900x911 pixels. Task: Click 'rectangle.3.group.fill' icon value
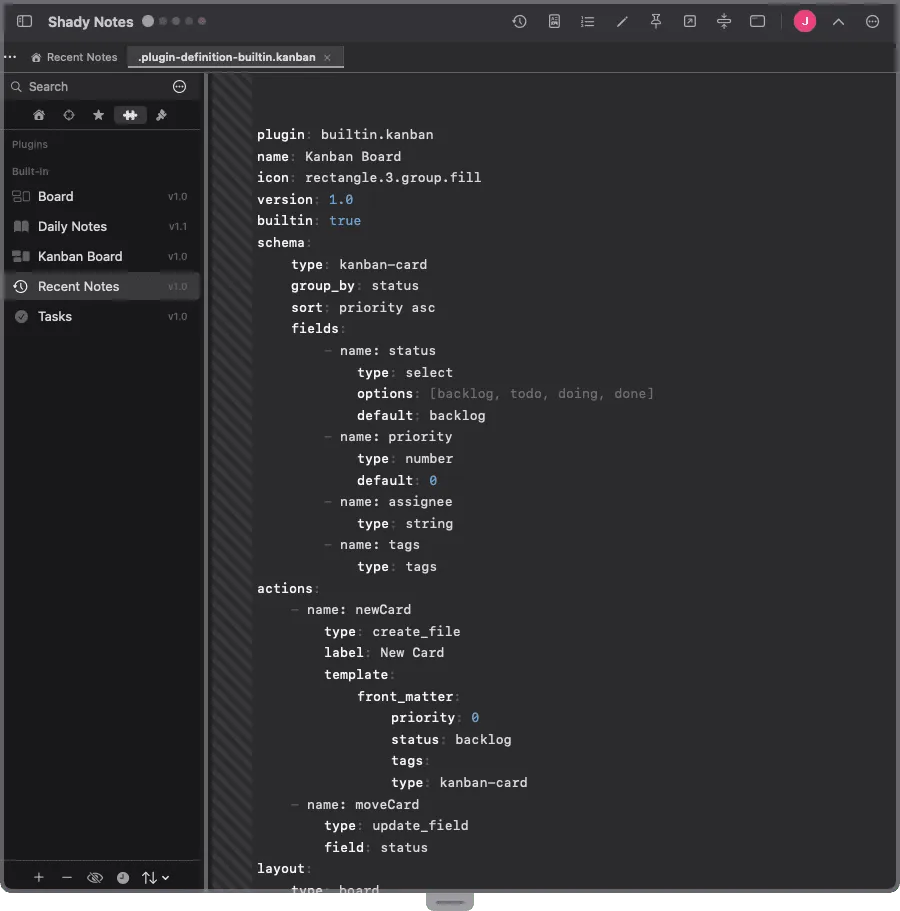(x=393, y=178)
